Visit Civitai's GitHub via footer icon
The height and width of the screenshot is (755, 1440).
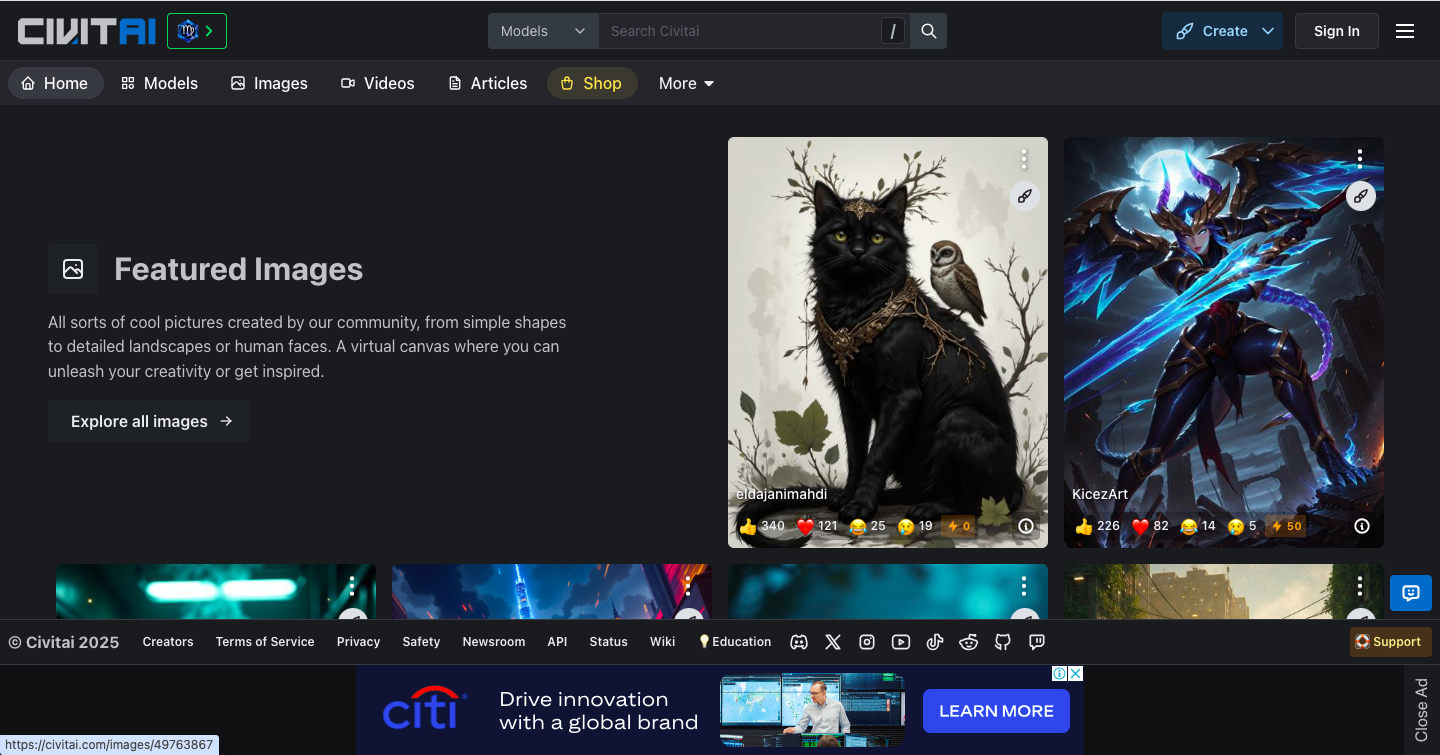(x=1002, y=641)
